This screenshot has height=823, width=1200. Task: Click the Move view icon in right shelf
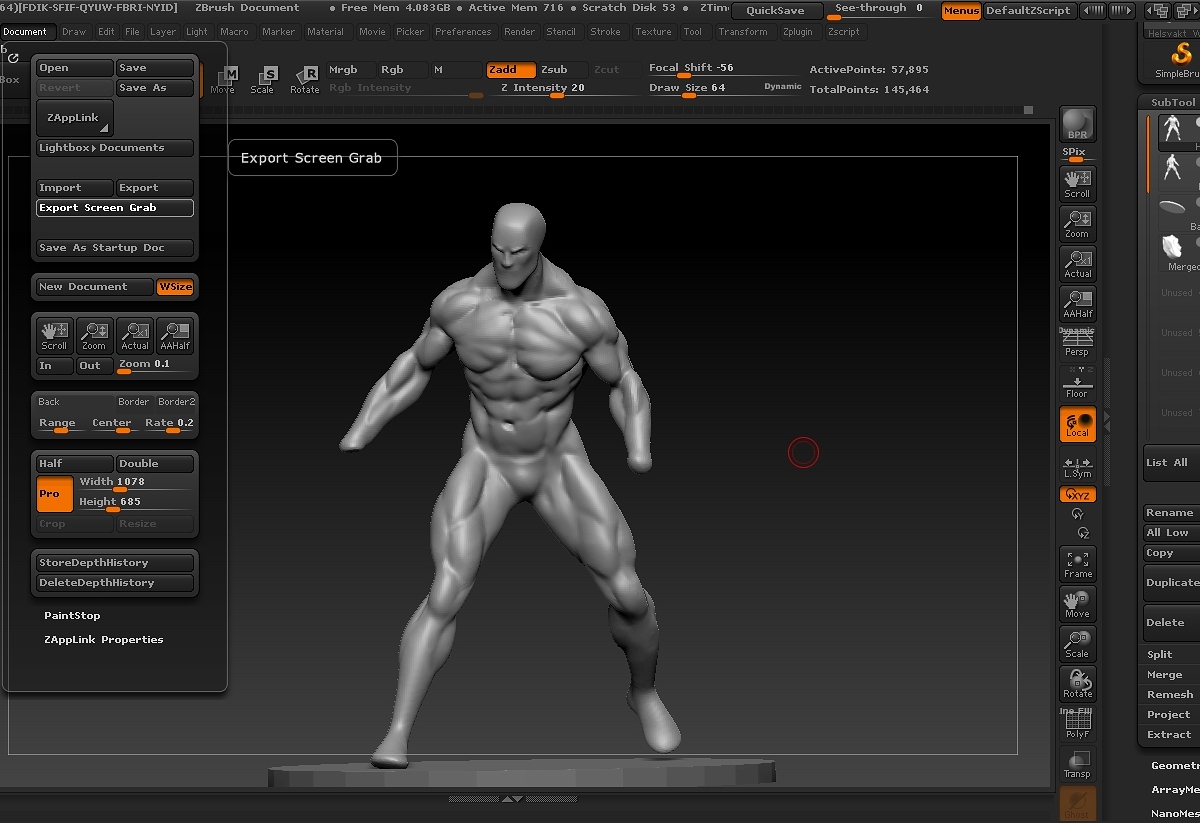coord(1077,604)
